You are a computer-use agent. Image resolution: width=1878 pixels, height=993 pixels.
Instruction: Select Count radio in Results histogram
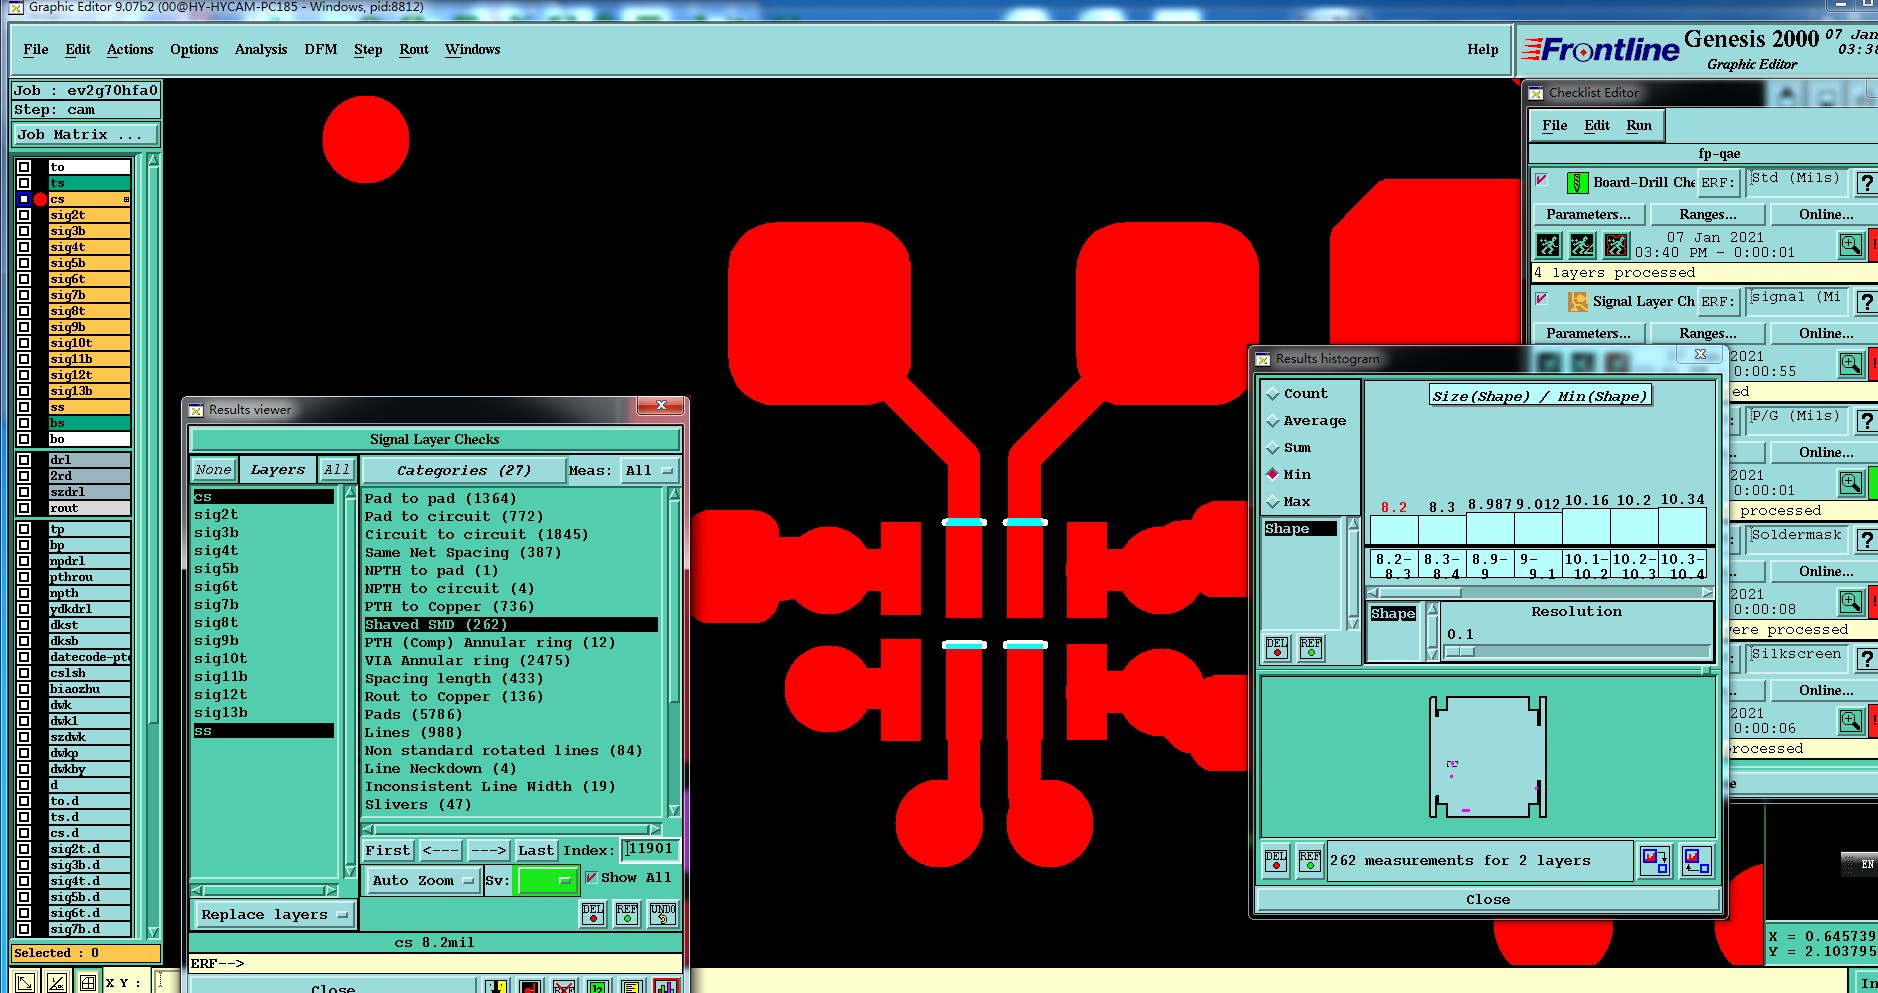[x=1273, y=394]
